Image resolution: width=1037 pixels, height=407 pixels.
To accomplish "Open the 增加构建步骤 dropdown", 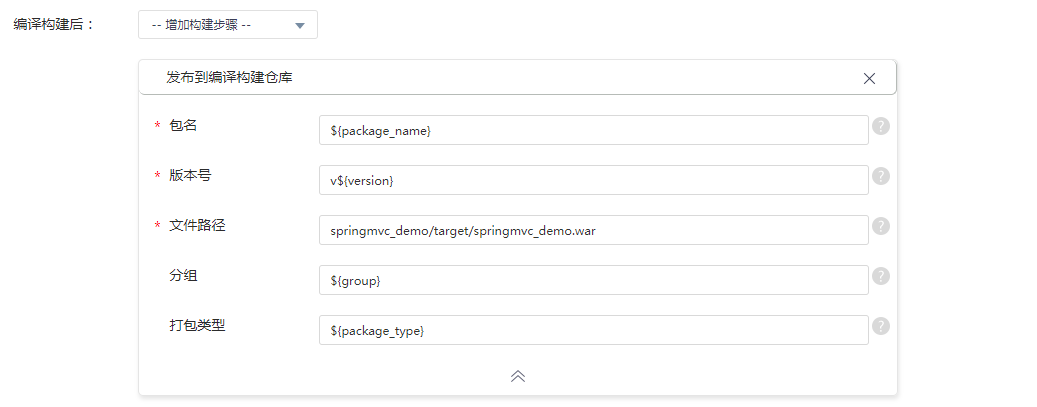I will 228,25.
